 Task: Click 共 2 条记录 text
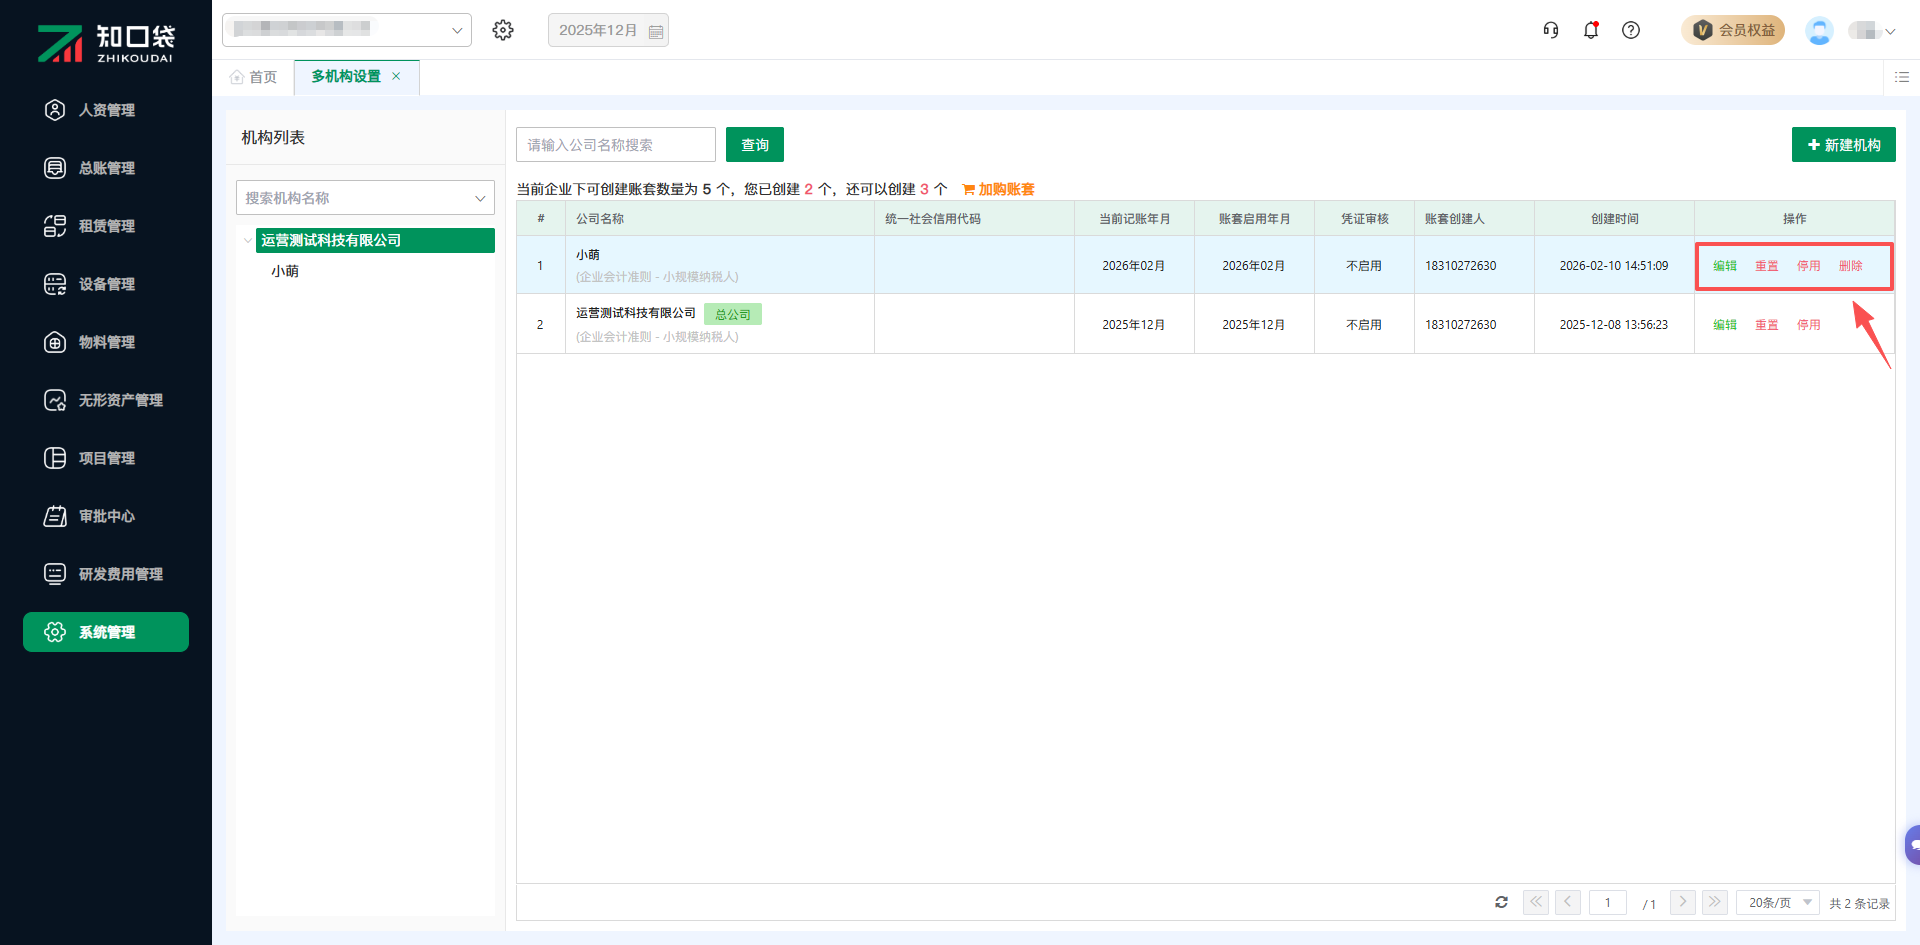pos(1860,903)
